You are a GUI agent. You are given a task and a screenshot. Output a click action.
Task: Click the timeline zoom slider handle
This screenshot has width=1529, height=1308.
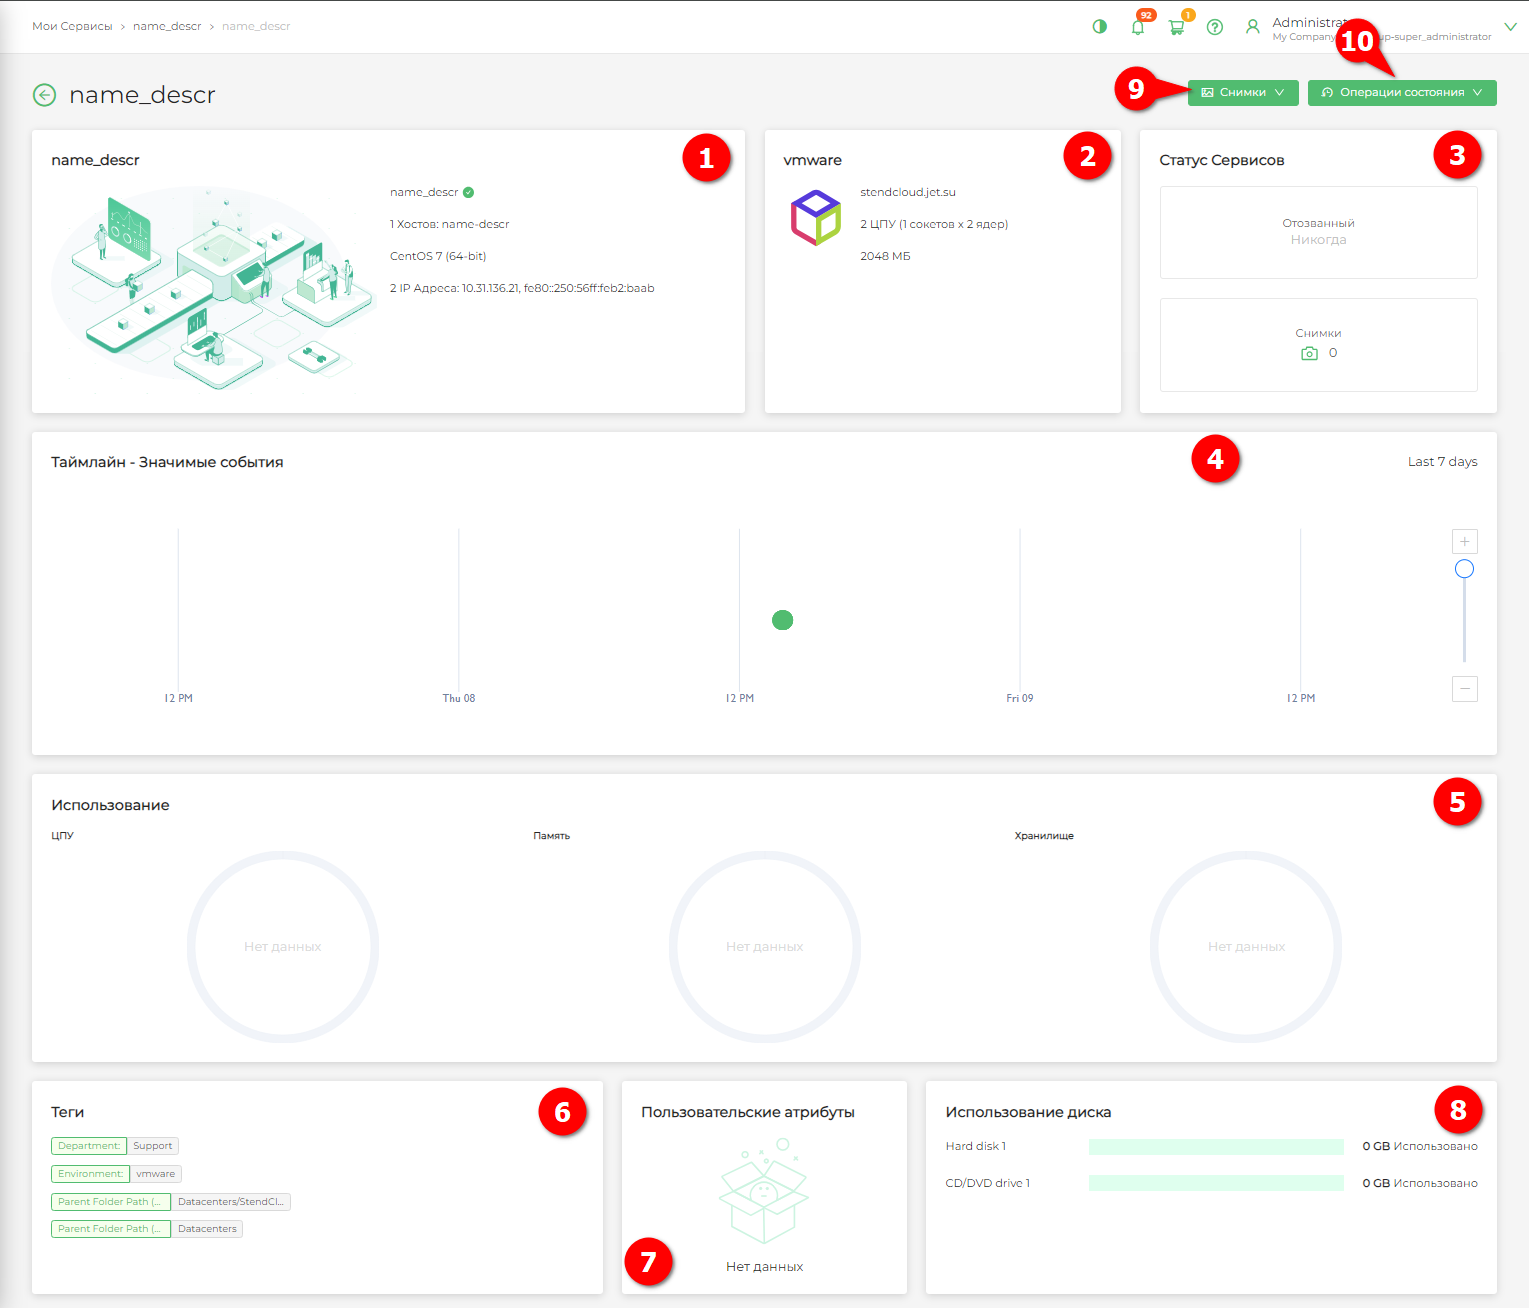(1464, 569)
